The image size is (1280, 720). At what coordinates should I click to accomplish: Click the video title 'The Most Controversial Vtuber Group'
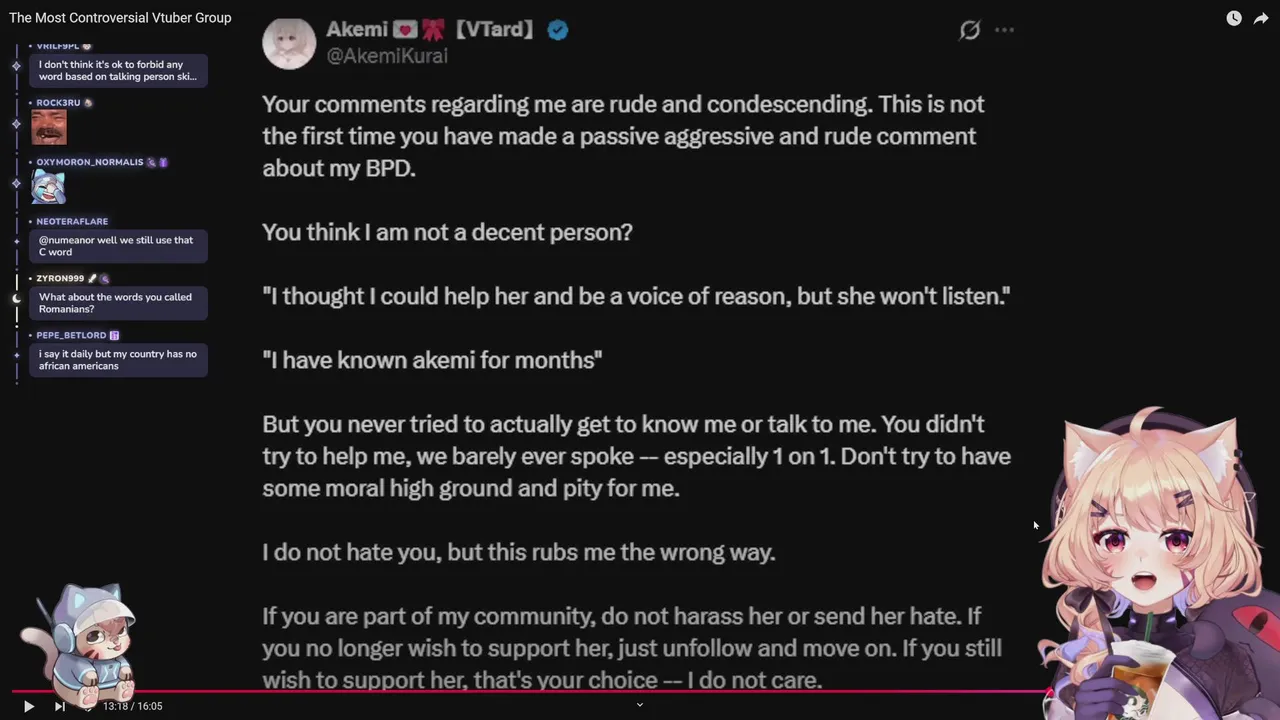[x=120, y=18]
